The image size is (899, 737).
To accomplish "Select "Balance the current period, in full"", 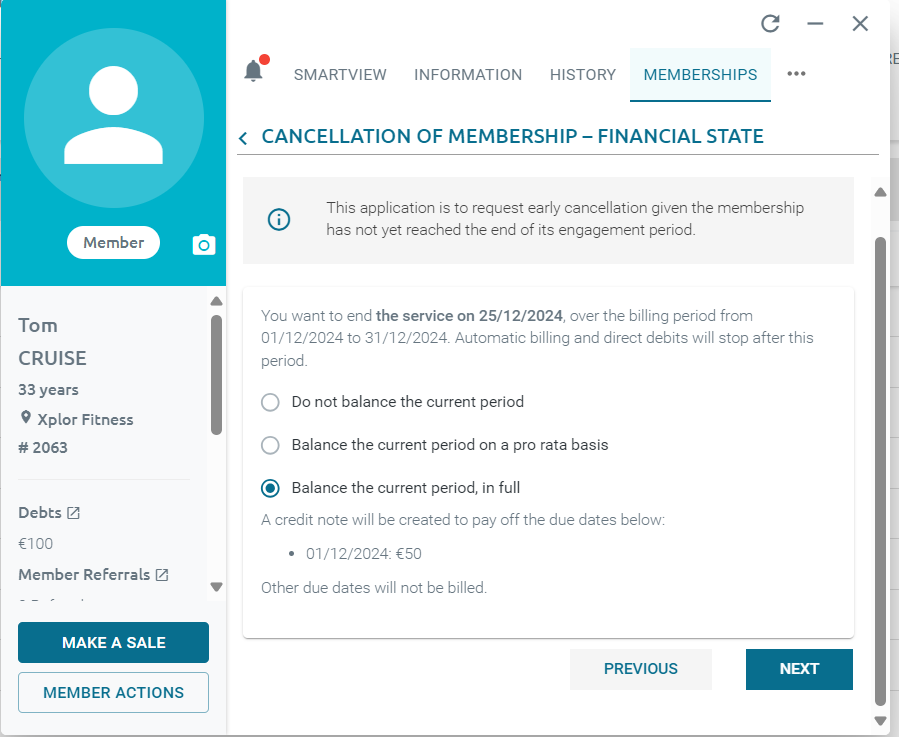I will pos(270,489).
